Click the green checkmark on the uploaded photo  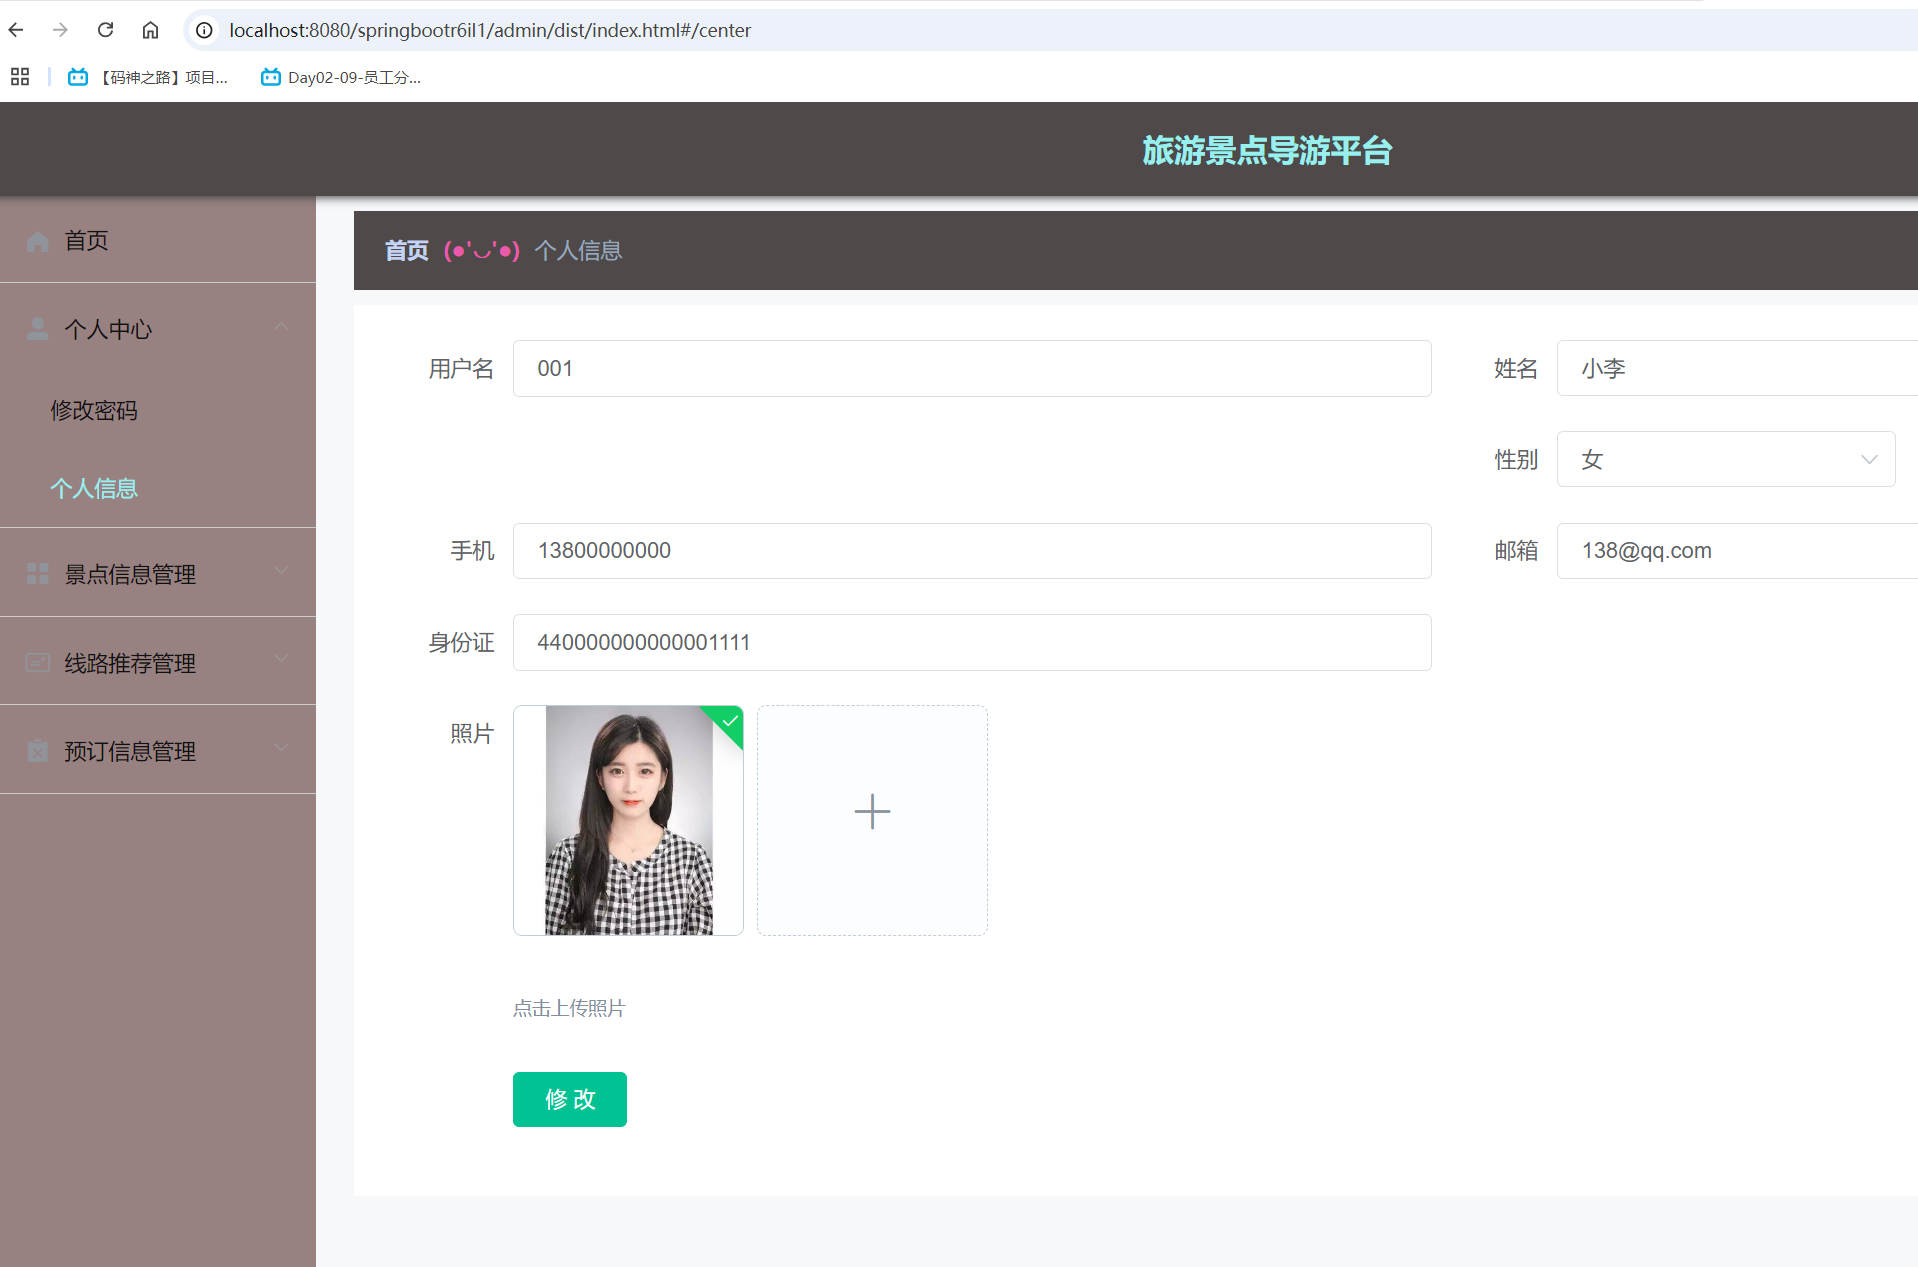pyautogui.click(x=729, y=723)
